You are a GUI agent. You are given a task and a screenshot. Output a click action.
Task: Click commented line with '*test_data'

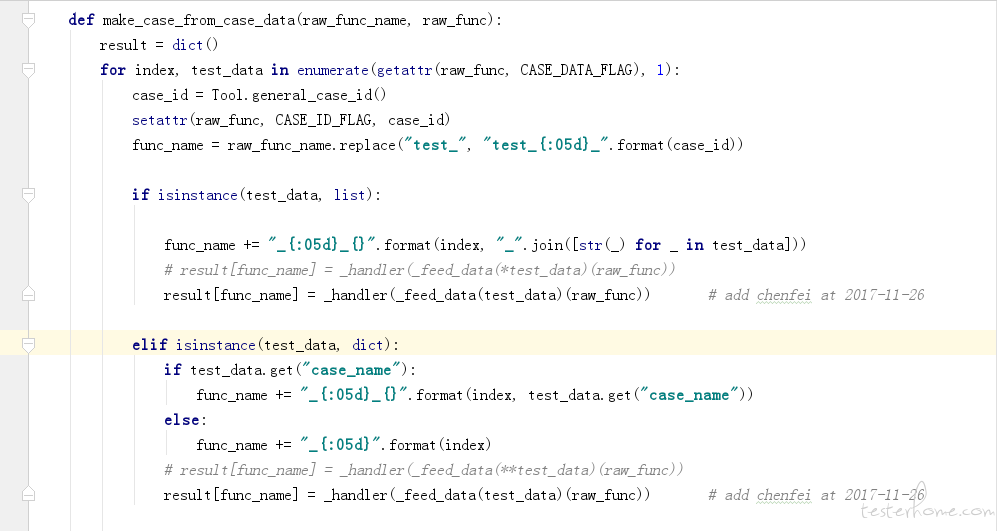tap(420, 270)
